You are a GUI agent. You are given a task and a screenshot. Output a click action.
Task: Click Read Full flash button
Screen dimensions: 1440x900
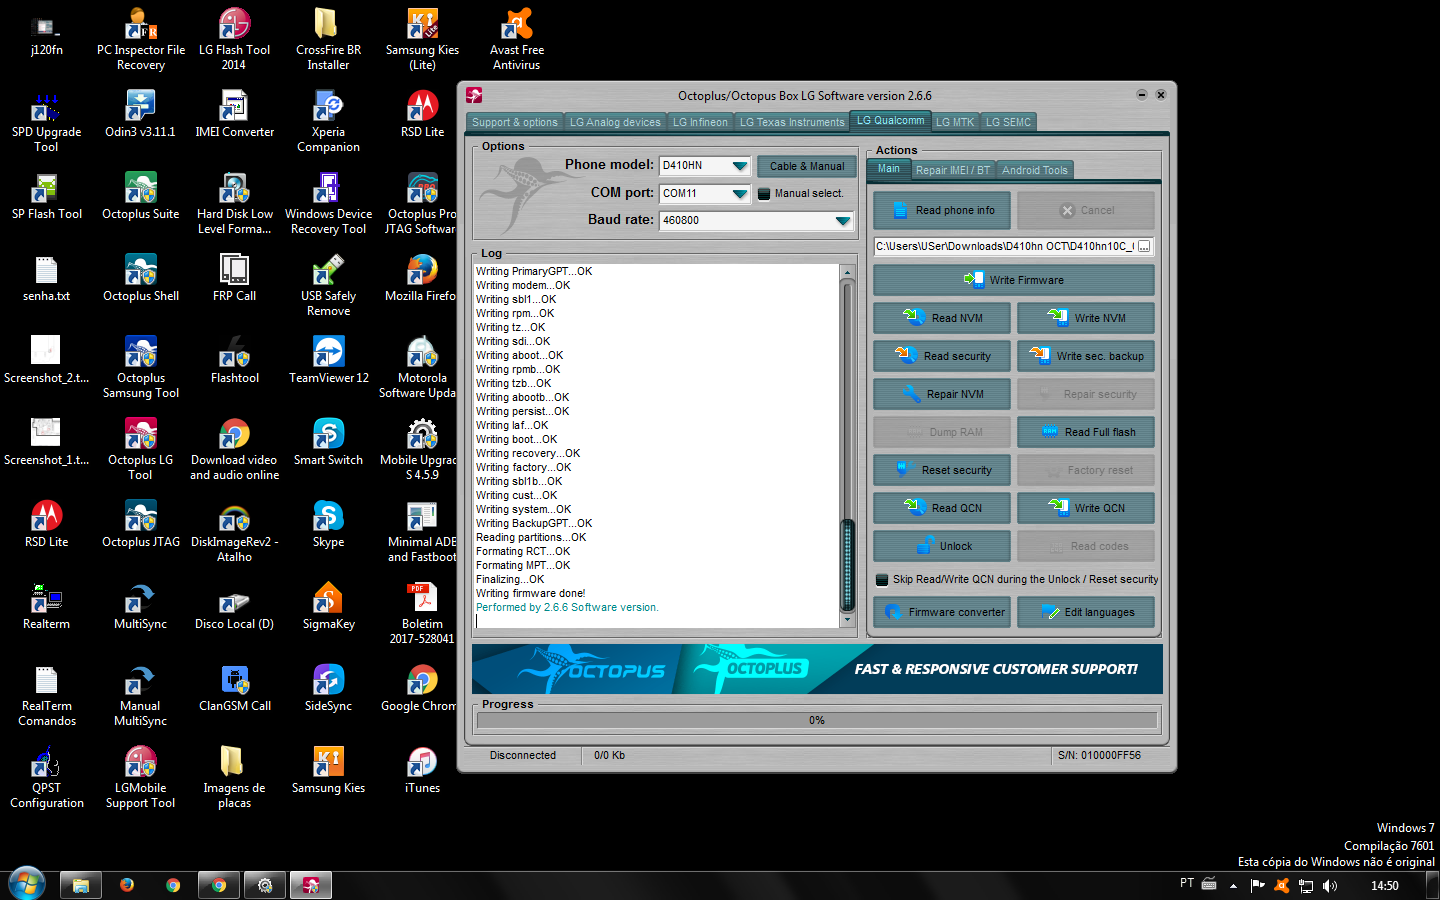[x=1086, y=432]
